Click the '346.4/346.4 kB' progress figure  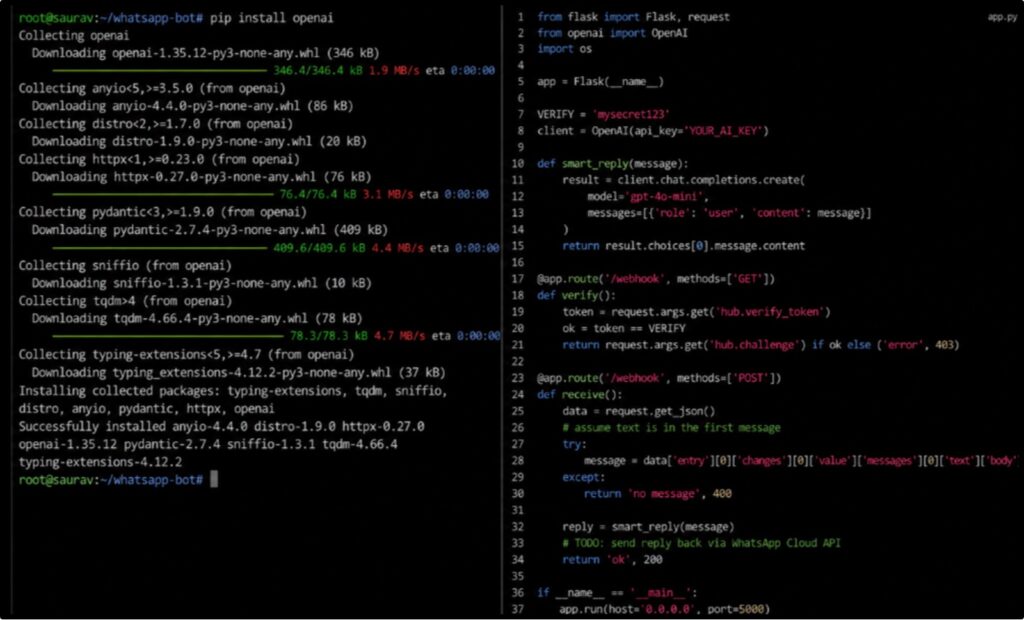pyautogui.click(x=318, y=71)
